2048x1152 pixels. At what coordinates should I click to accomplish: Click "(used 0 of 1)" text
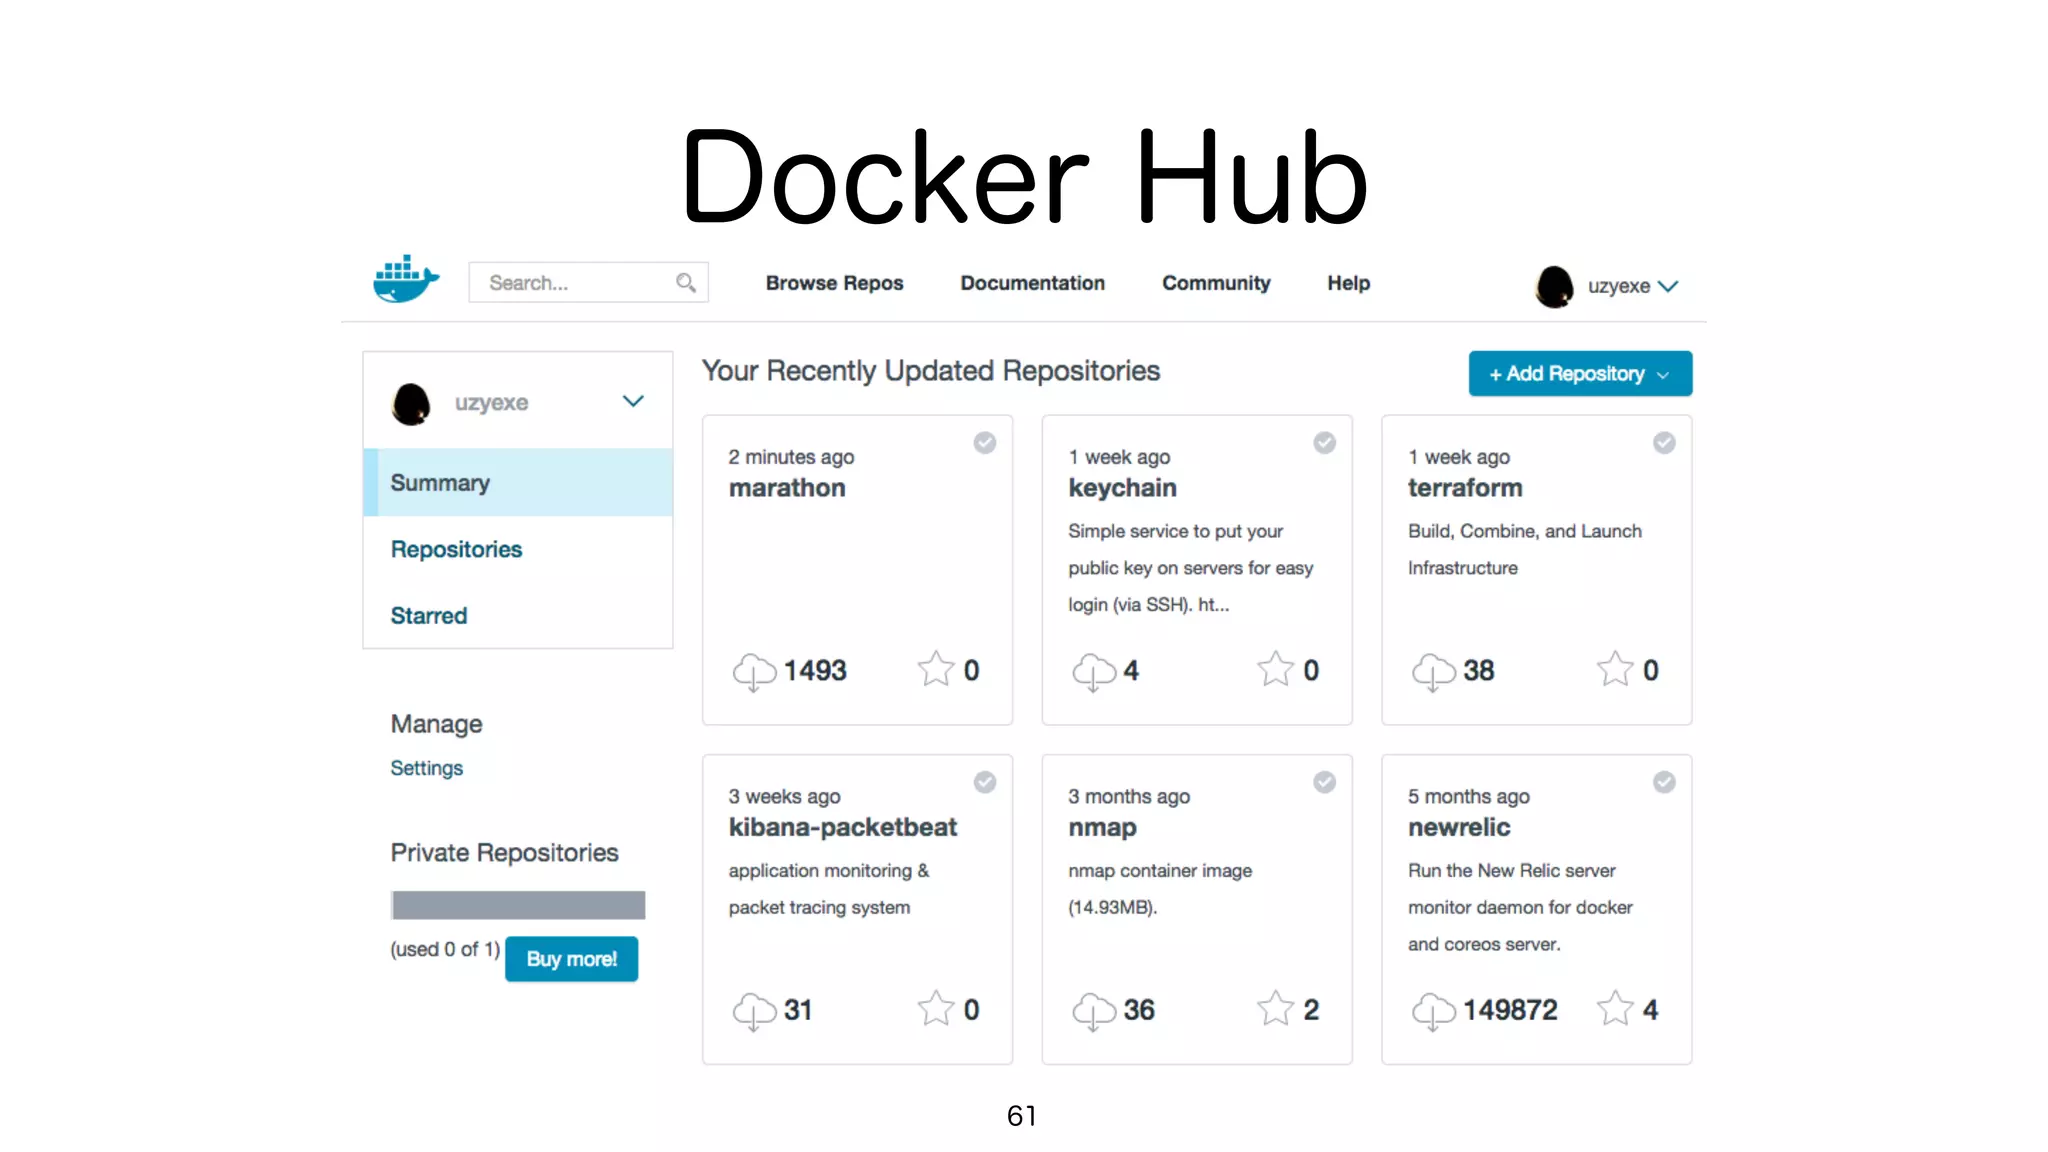tap(445, 949)
